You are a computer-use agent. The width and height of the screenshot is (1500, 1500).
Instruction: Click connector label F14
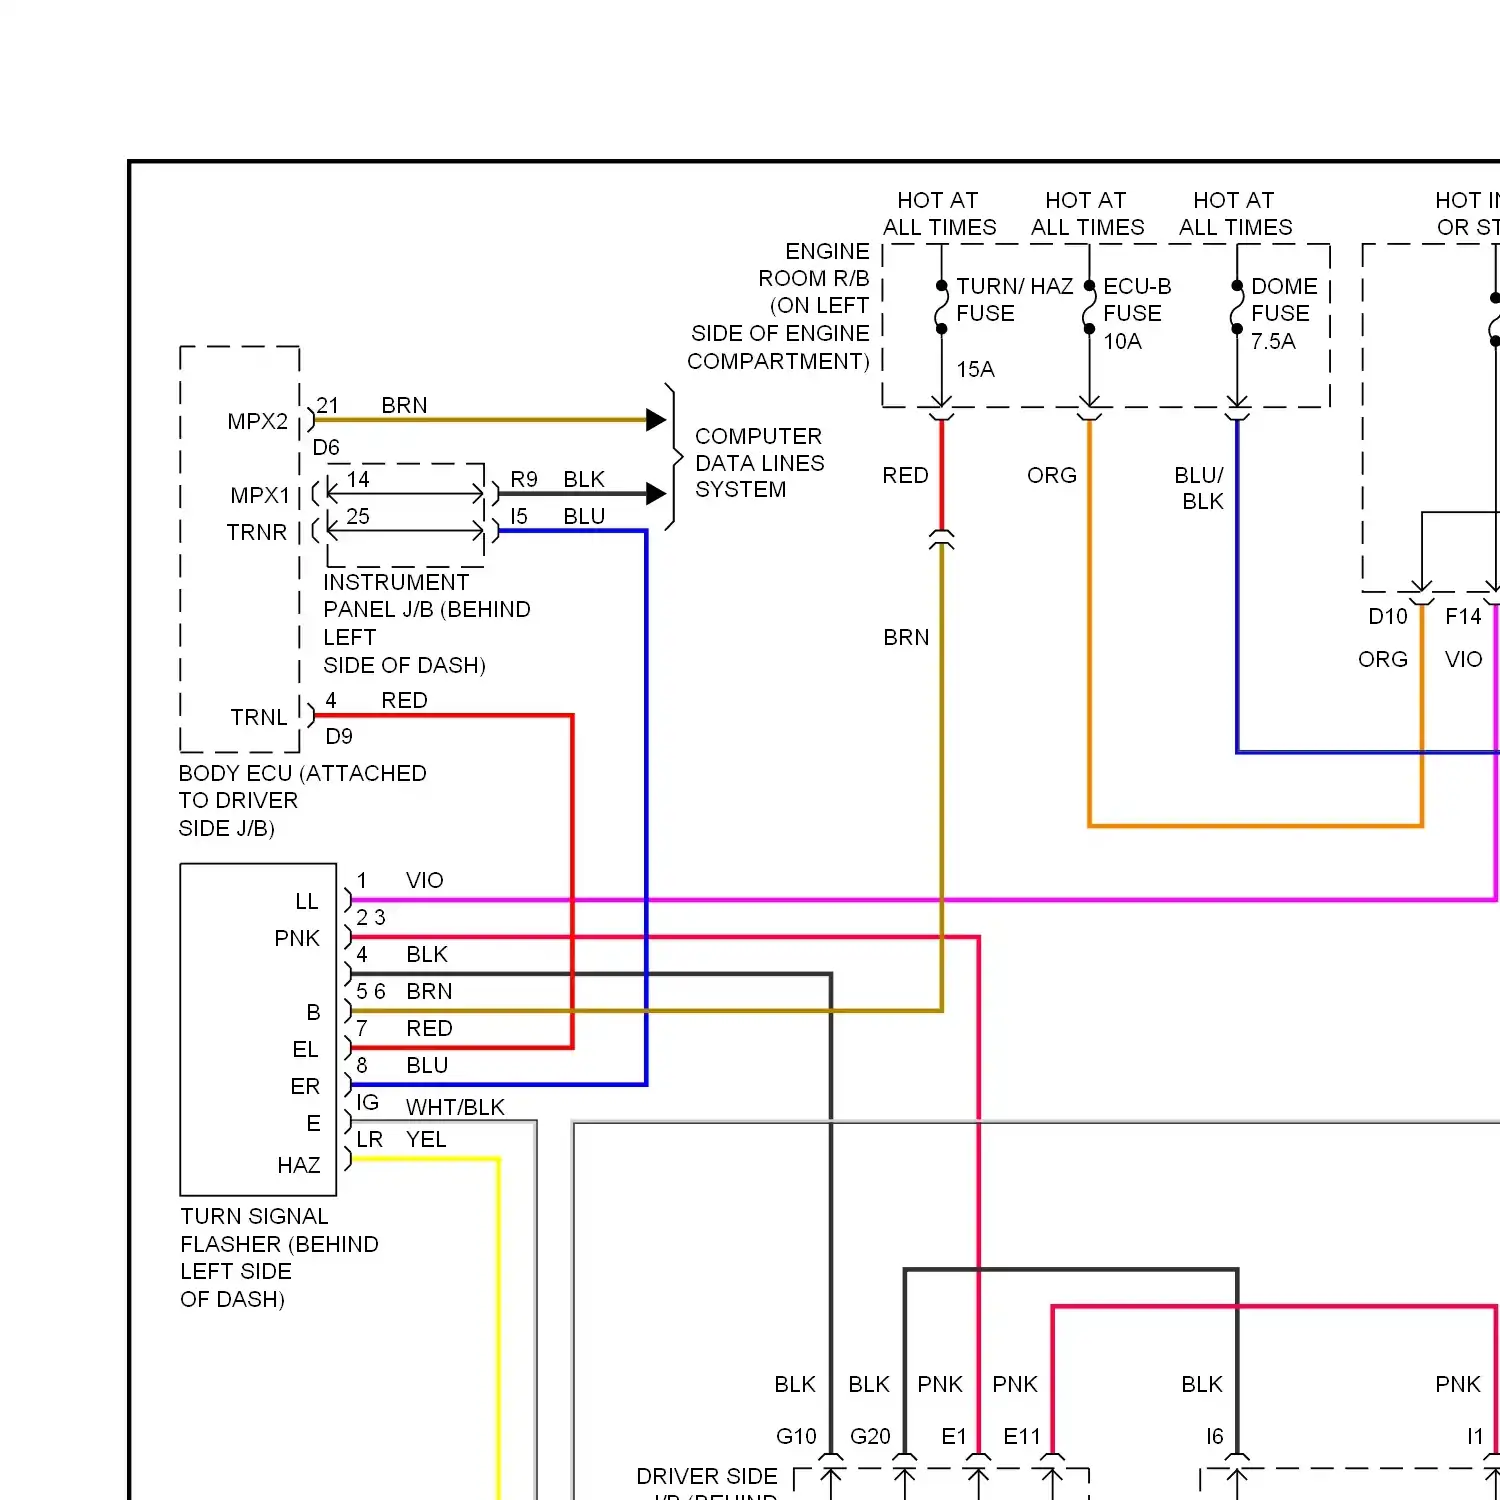pyautogui.click(x=1463, y=616)
